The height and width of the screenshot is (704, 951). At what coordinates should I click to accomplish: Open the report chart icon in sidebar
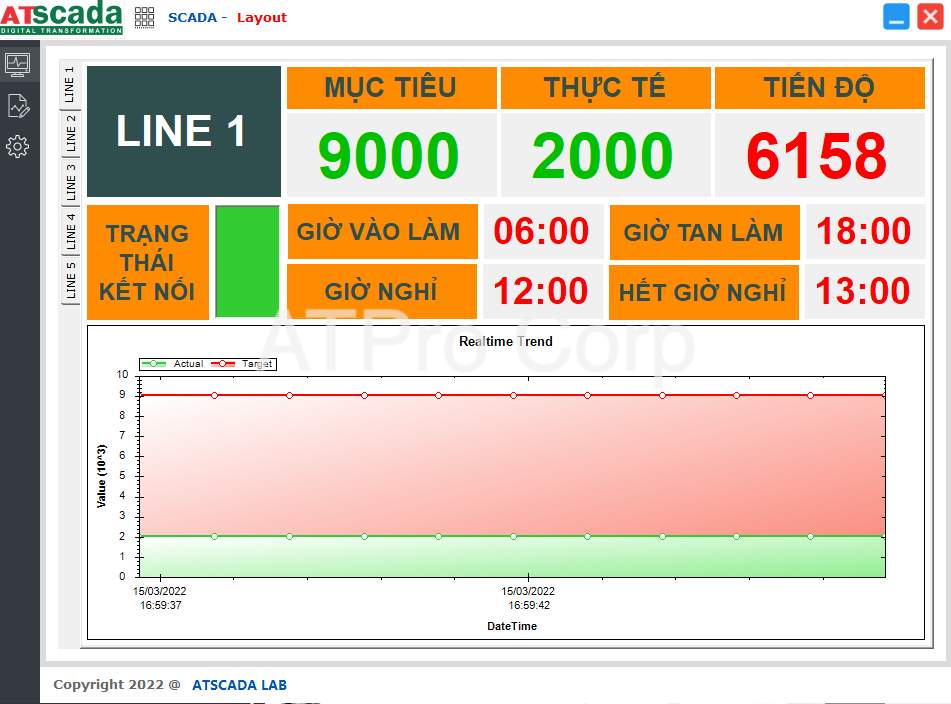pyautogui.click(x=18, y=105)
